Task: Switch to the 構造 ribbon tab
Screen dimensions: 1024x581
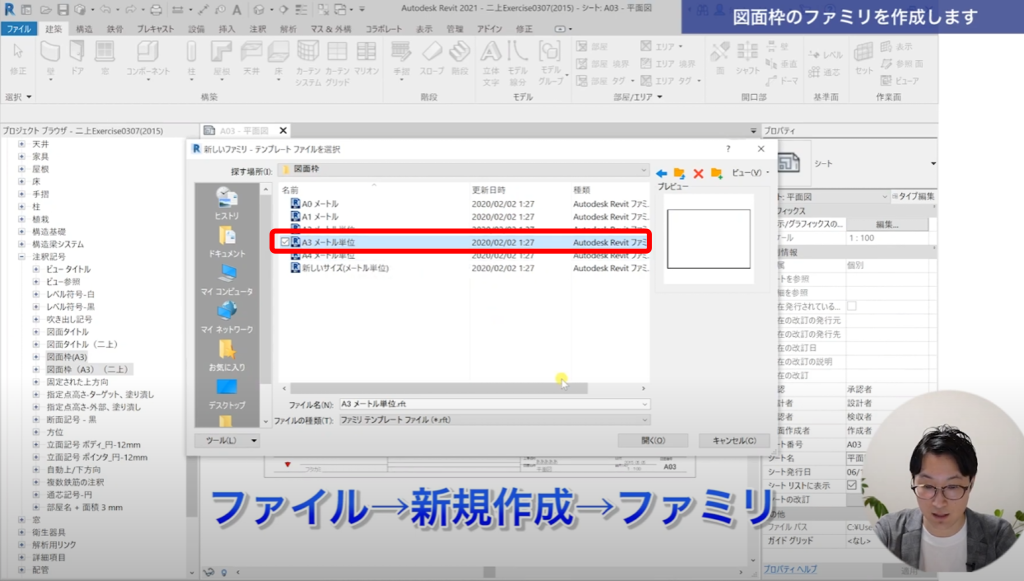Action: [x=85, y=29]
